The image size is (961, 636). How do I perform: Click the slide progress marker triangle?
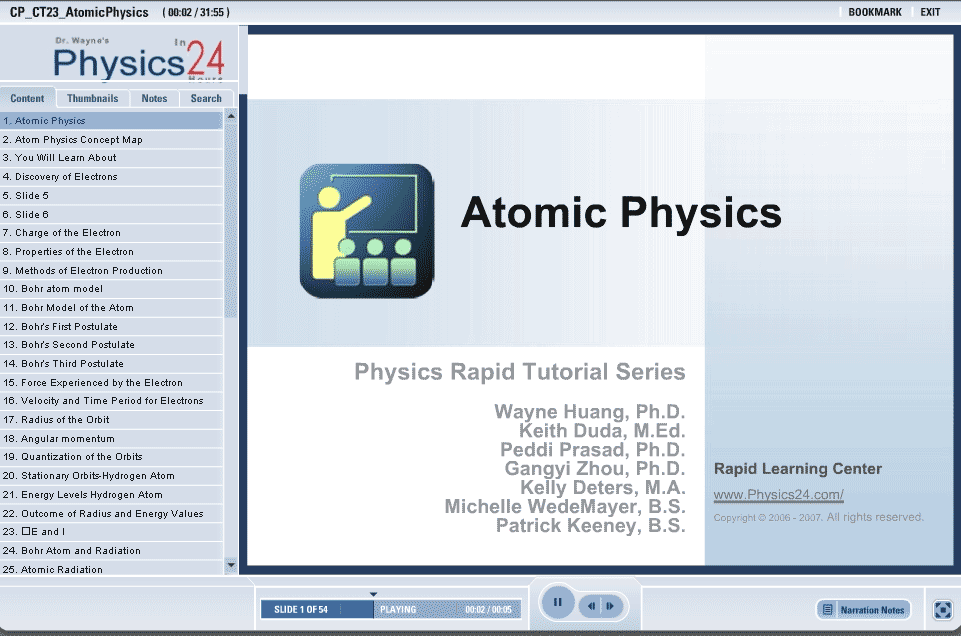(x=373, y=594)
